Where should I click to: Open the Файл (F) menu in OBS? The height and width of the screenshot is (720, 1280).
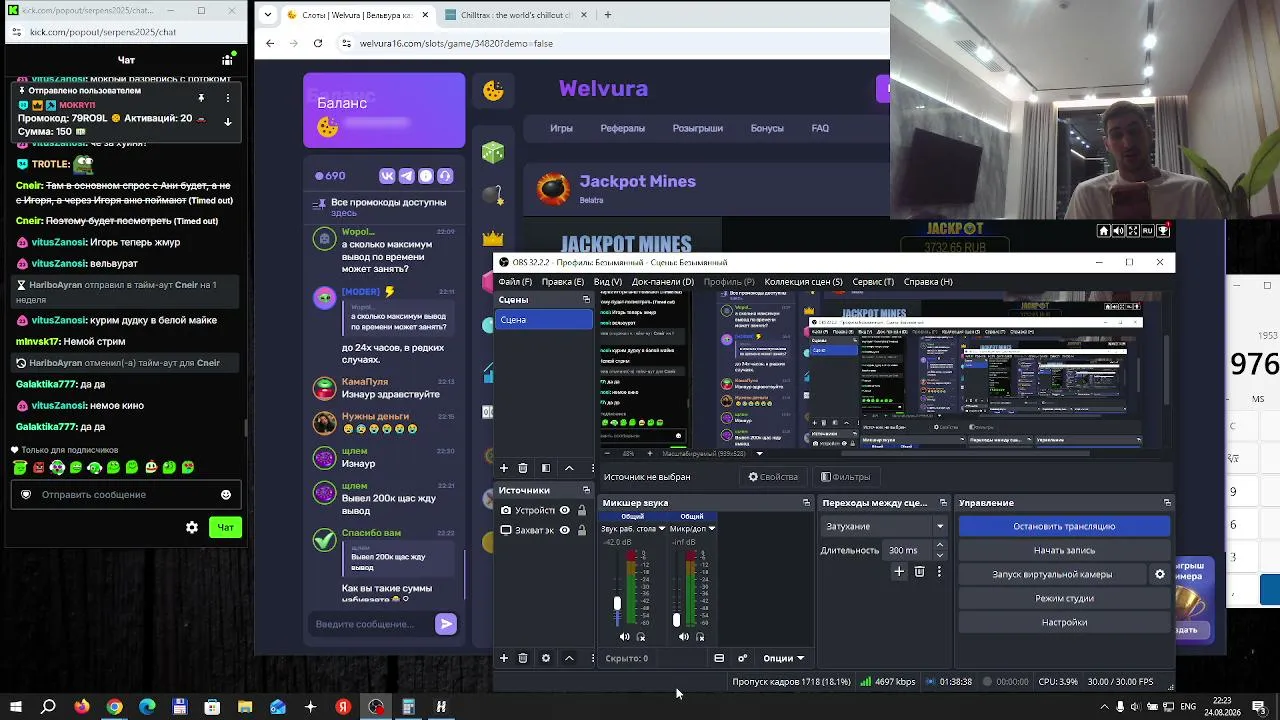click(x=515, y=282)
